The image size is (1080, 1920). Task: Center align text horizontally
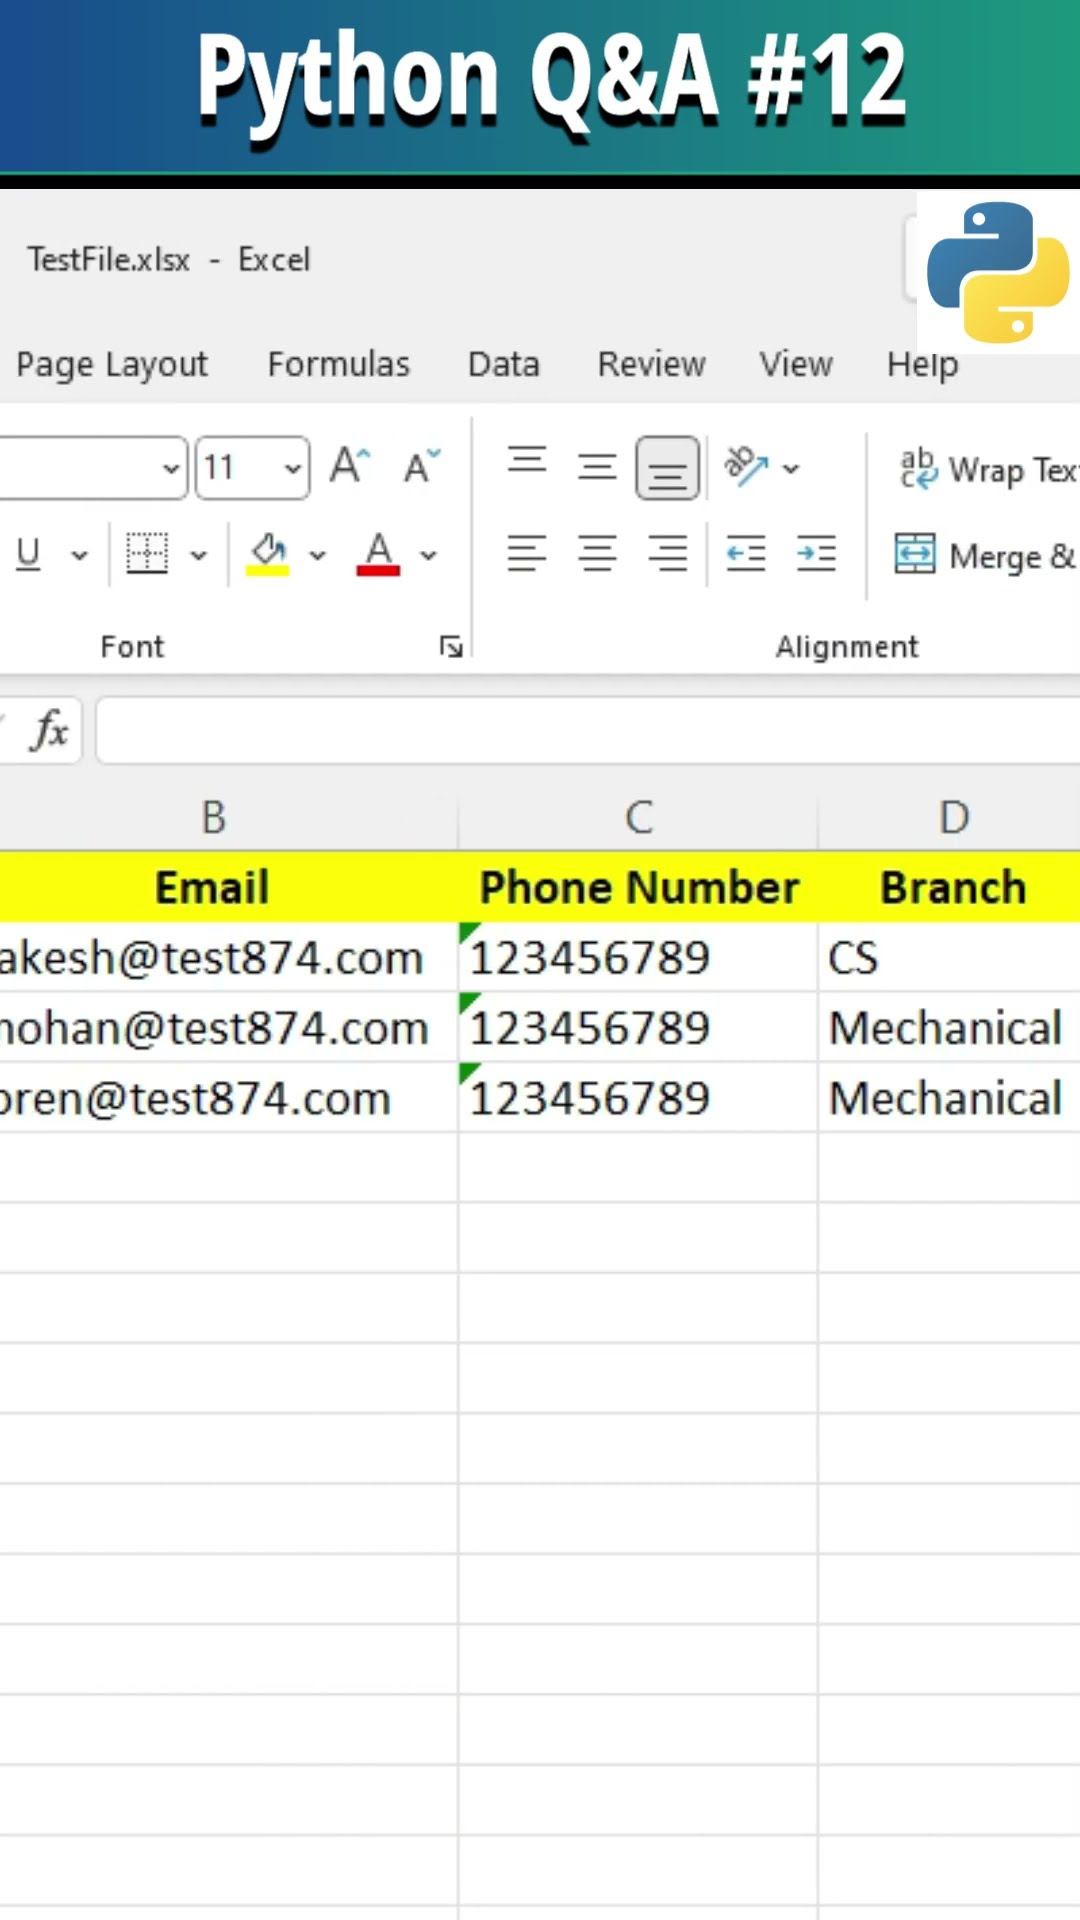pyautogui.click(x=597, y=553)
